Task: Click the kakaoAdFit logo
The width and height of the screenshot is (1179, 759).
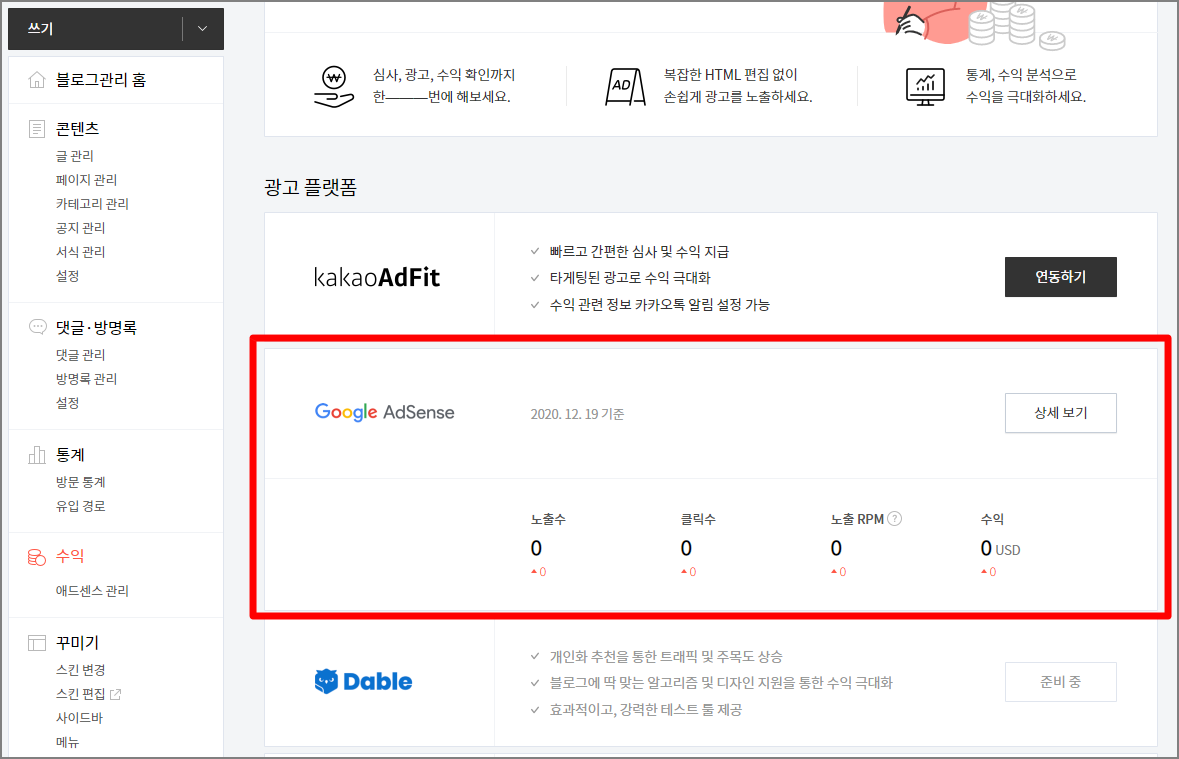Action: point(377,278)
